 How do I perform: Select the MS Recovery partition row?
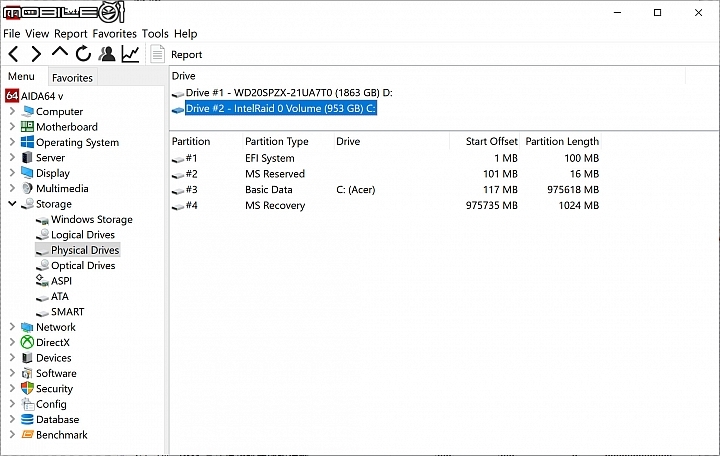386,205
